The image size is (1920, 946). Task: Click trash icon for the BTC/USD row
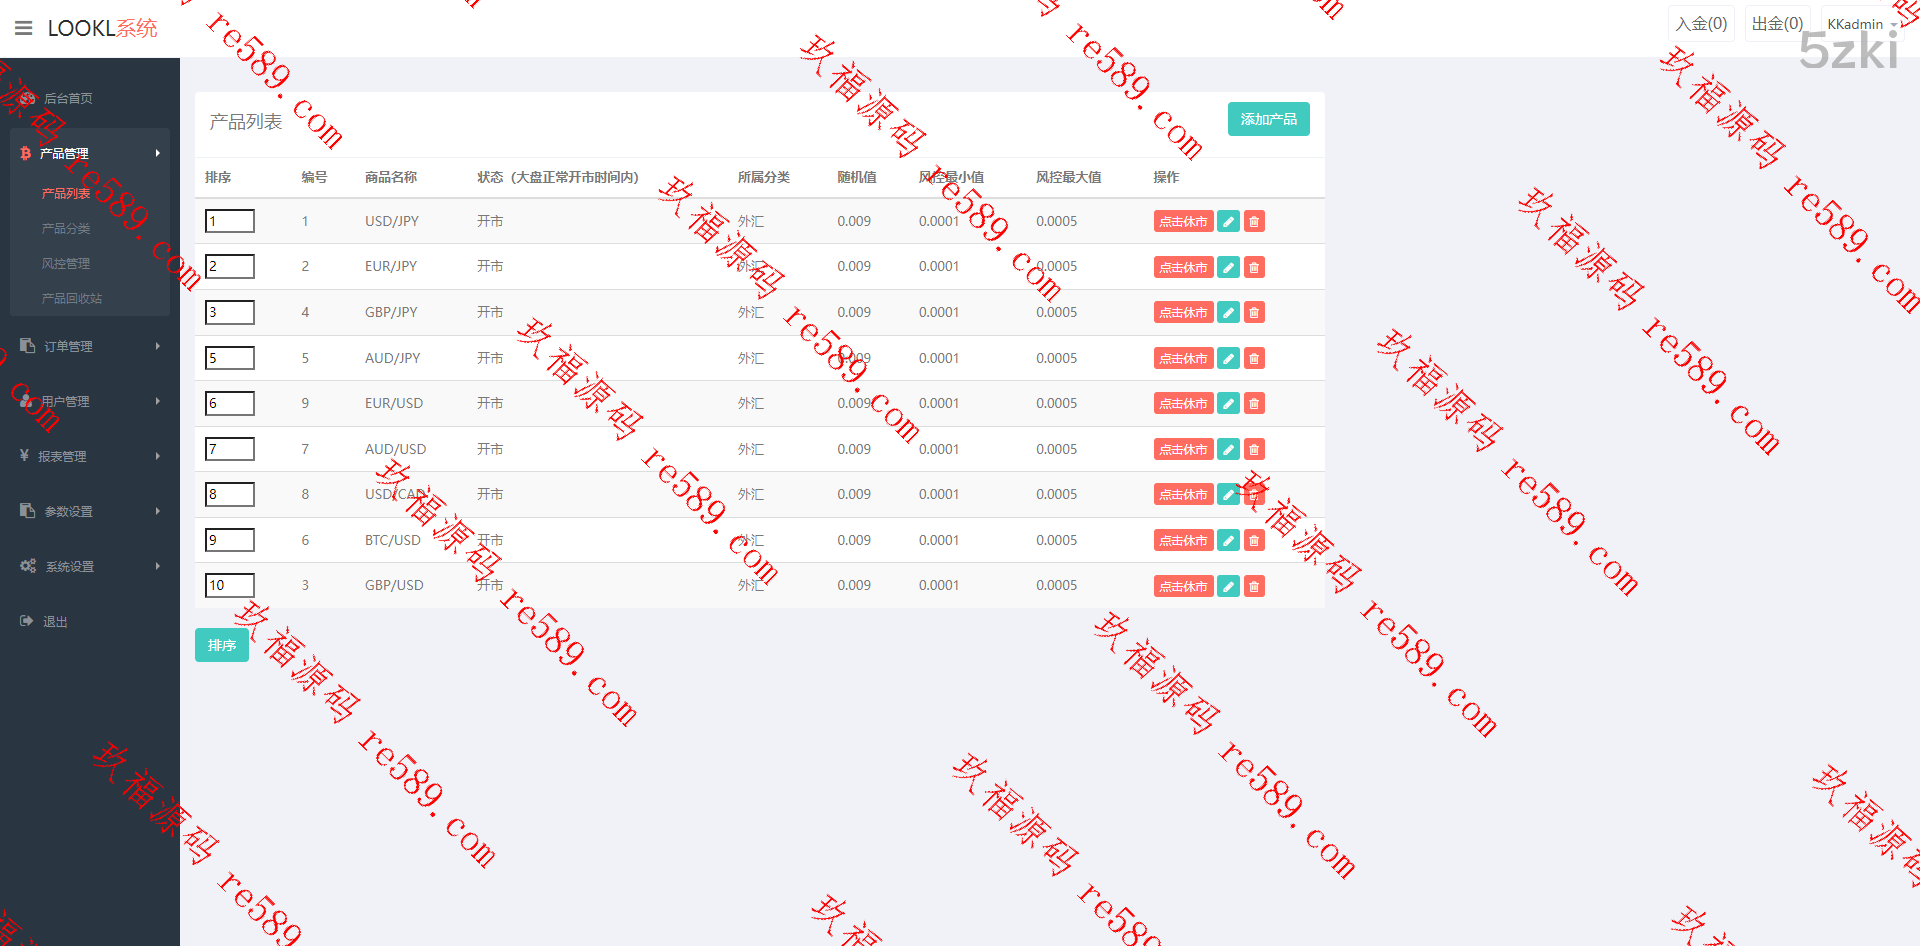1254,540
